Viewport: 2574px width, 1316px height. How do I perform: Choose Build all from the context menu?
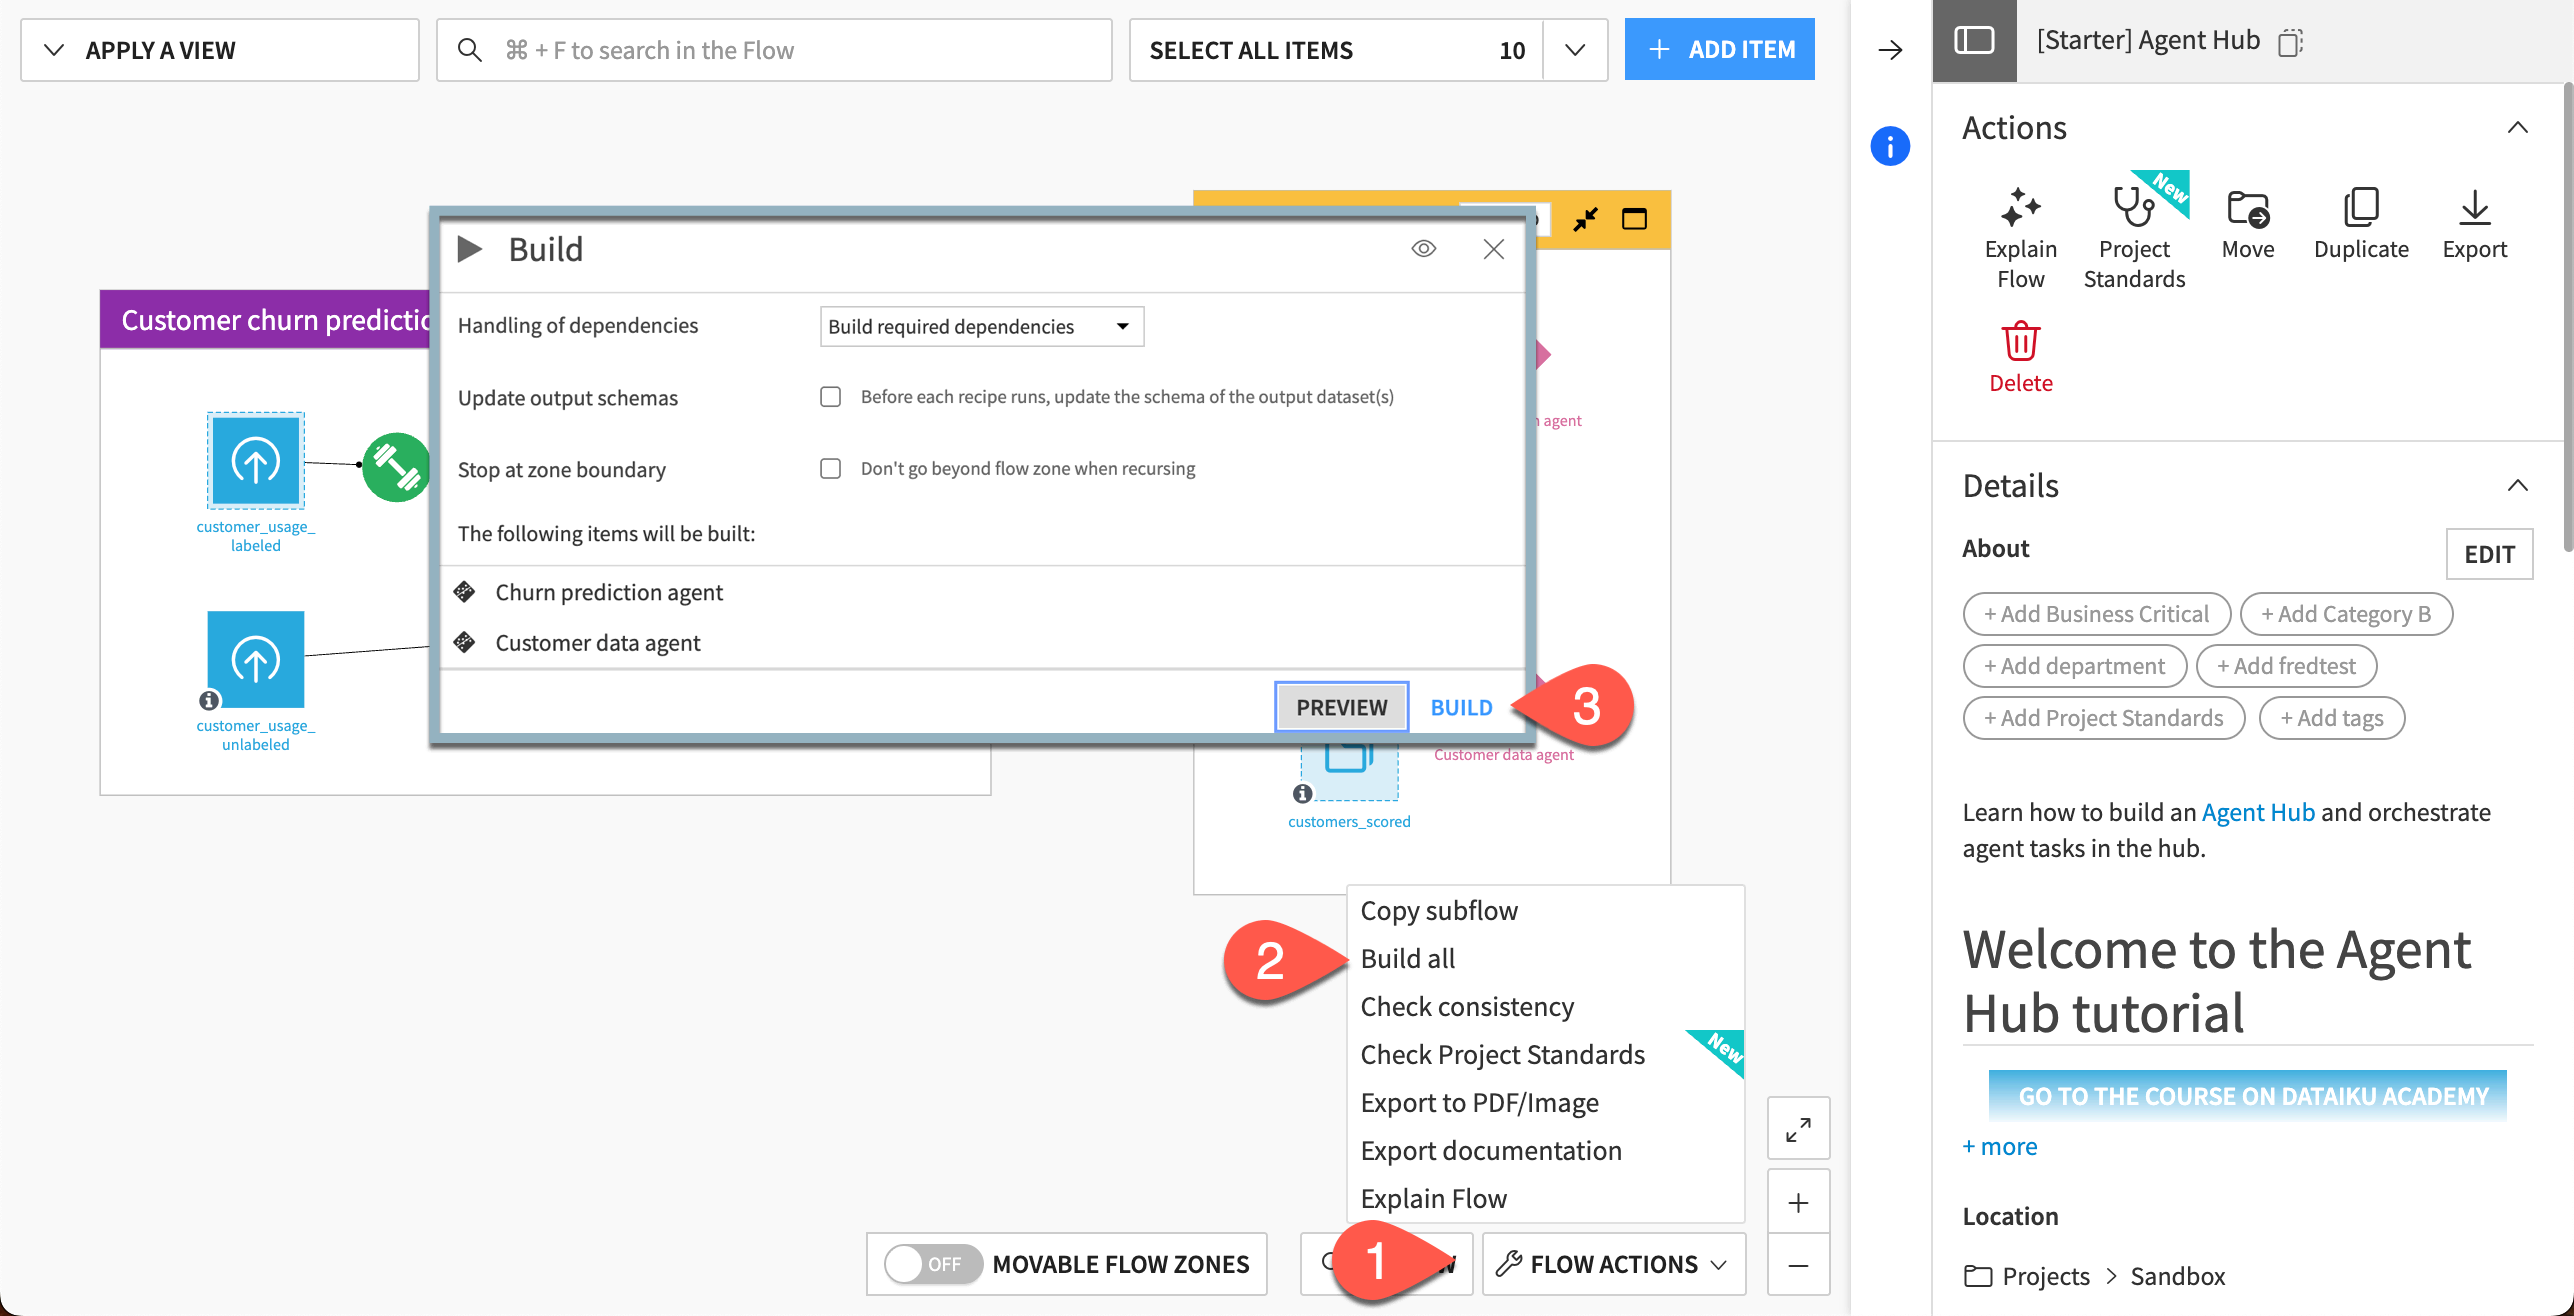coord(1408,957)
